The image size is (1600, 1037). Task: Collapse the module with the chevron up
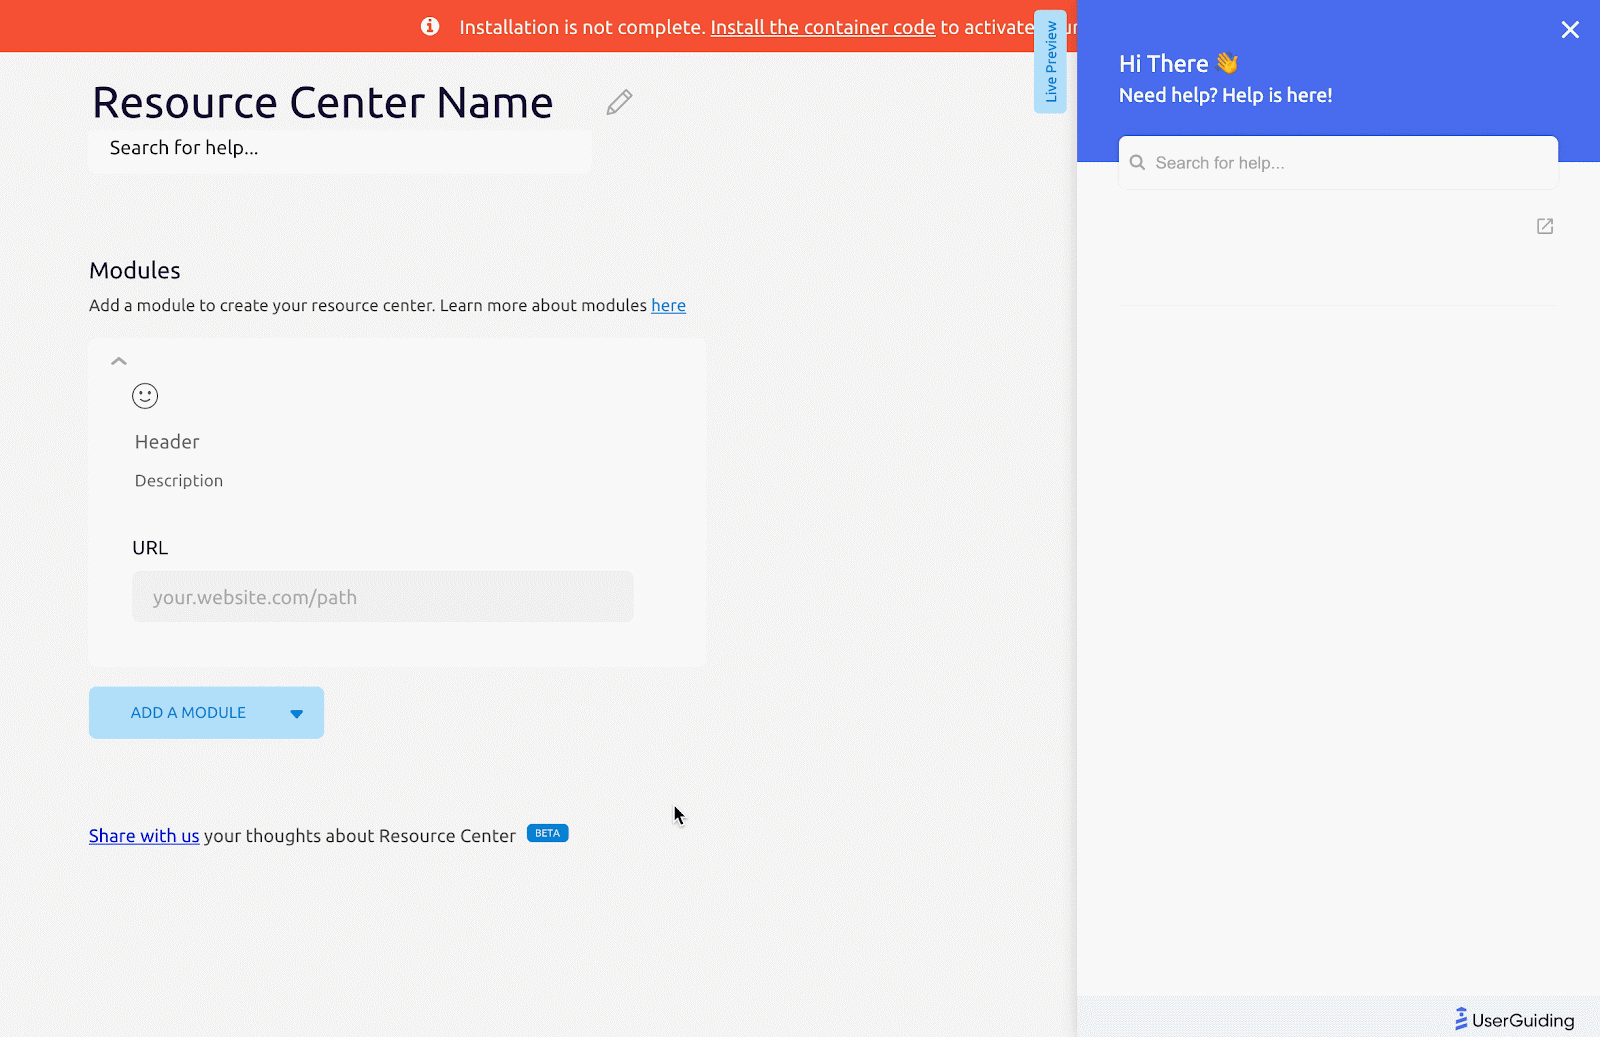[x=119, y=361]
